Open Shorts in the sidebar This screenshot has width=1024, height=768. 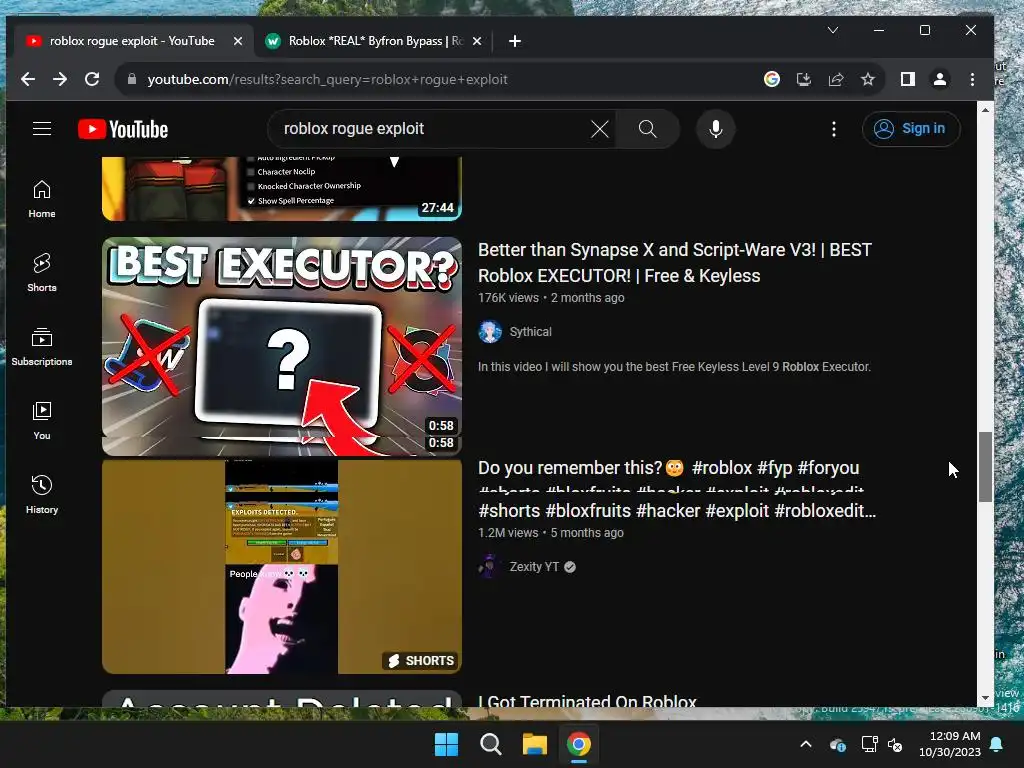[42, 273]
